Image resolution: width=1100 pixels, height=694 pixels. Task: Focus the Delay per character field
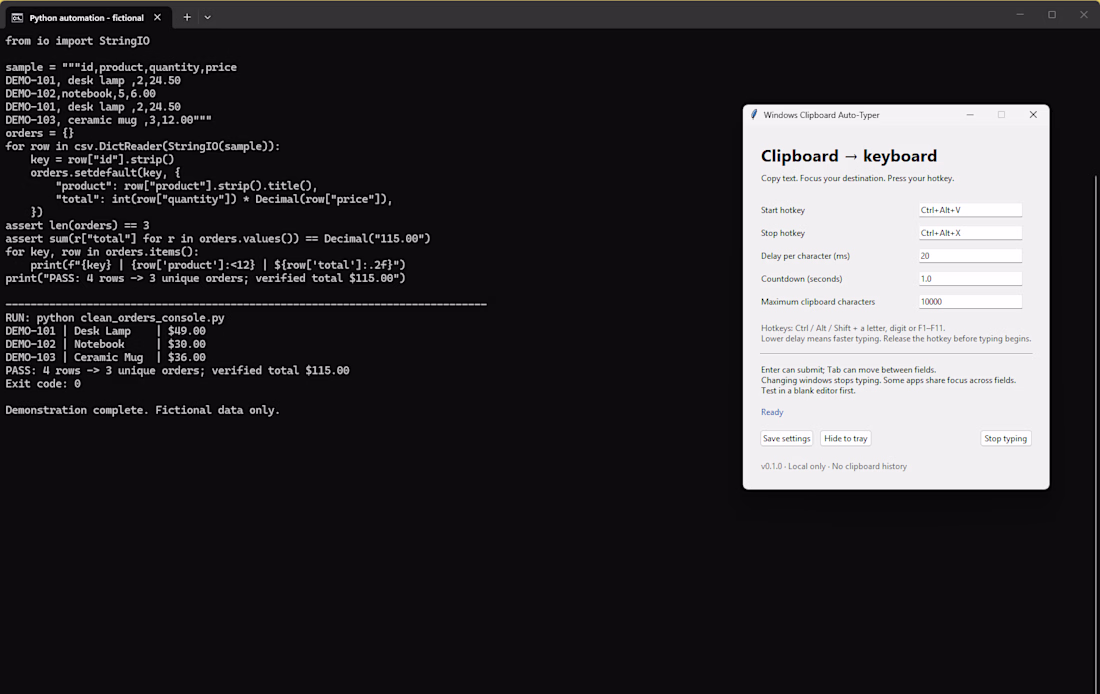point(970,256)
